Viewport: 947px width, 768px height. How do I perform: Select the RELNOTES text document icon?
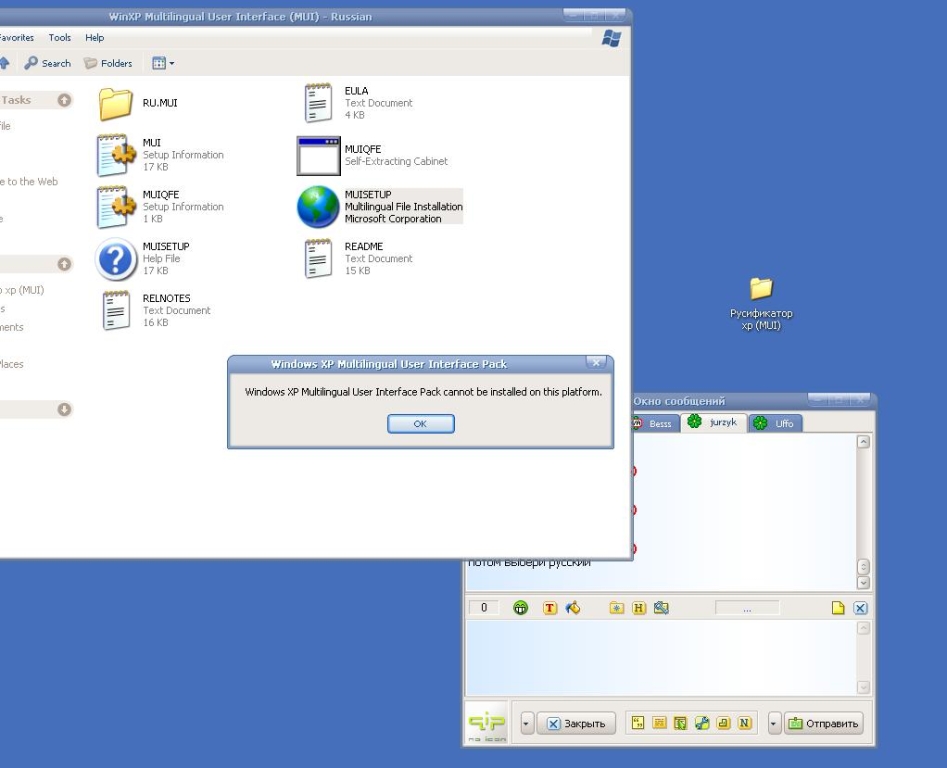(x=116, y=310)
